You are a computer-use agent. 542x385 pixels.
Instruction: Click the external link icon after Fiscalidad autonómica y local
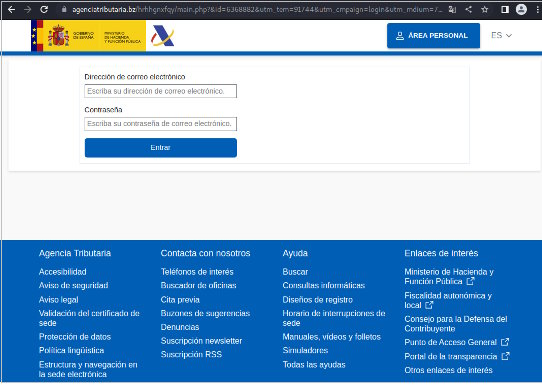coord(429,305)
